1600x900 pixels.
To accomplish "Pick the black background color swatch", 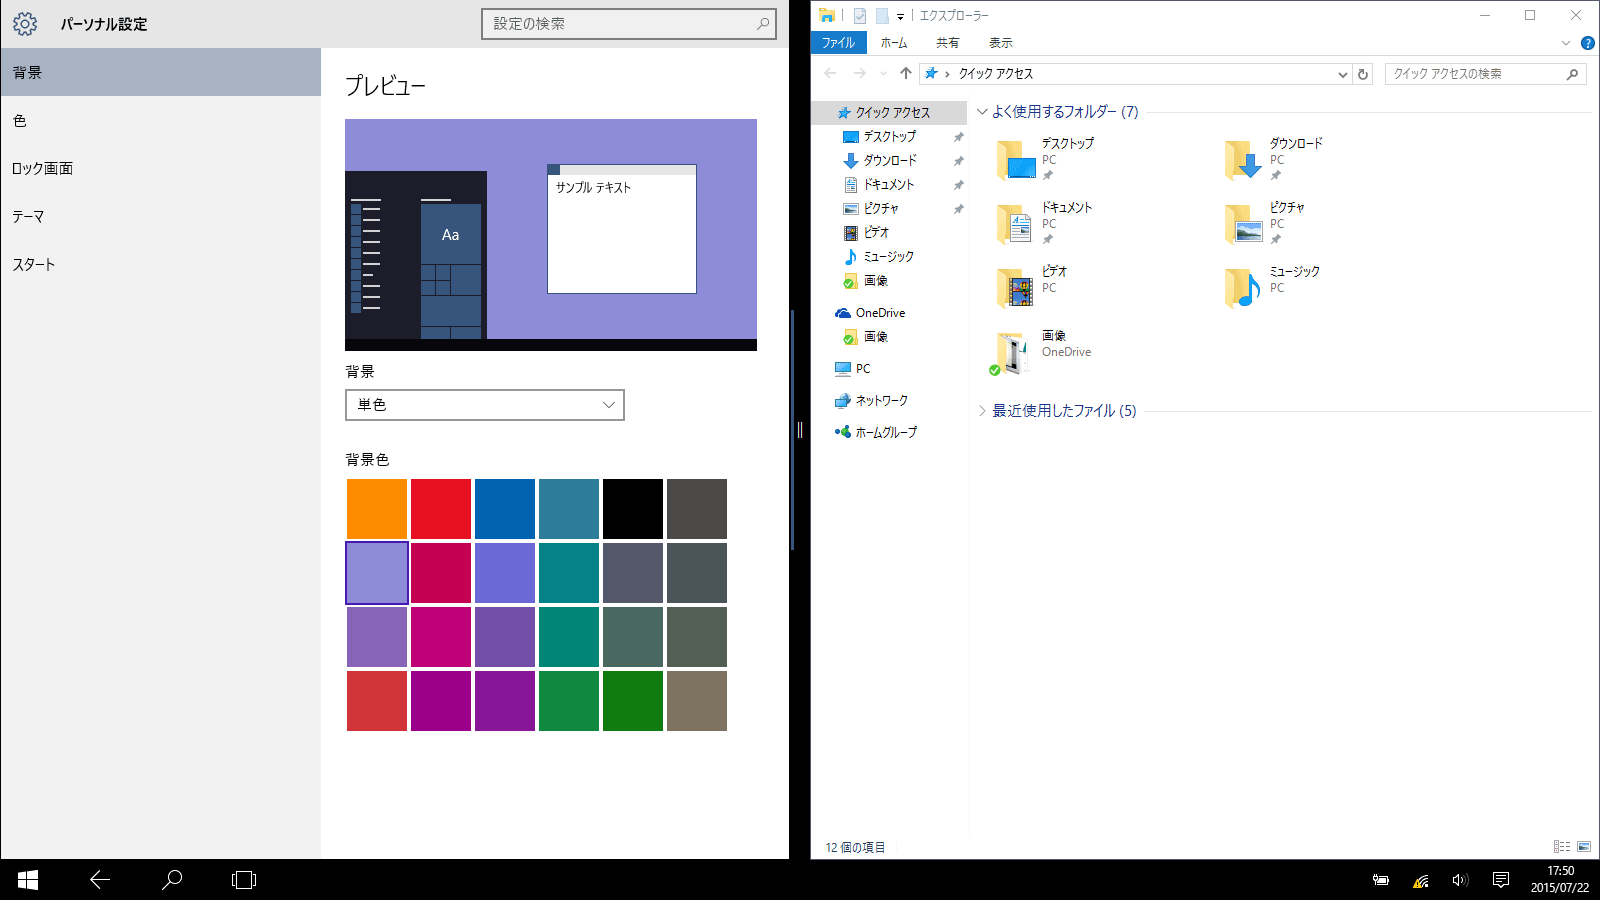I will (x=633, y=509).
